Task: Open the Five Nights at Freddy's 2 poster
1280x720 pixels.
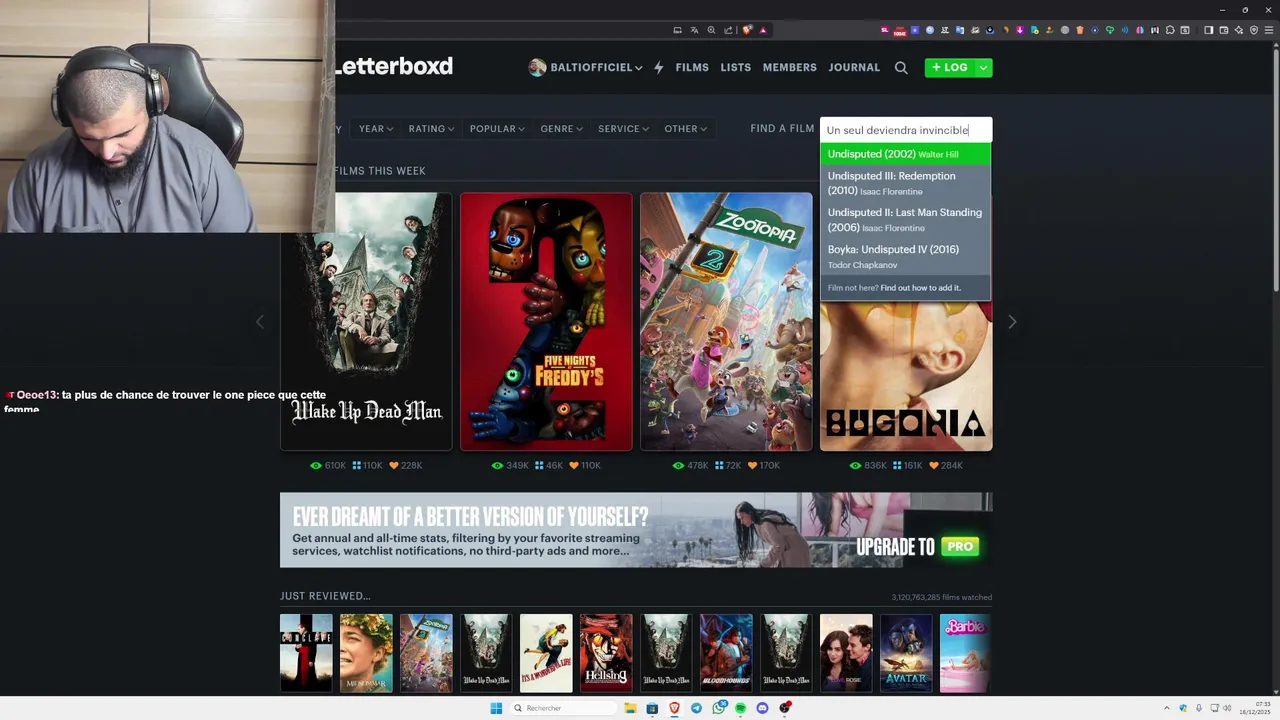Action: [x=546, y=321]
